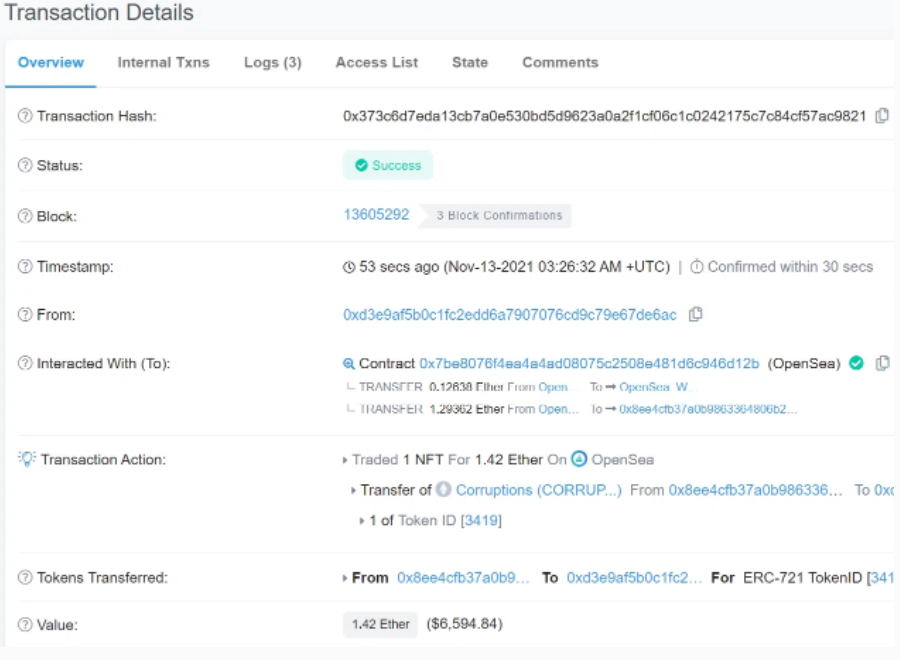Open Corruptions (CORRUP...) token link

coord(538,490)
